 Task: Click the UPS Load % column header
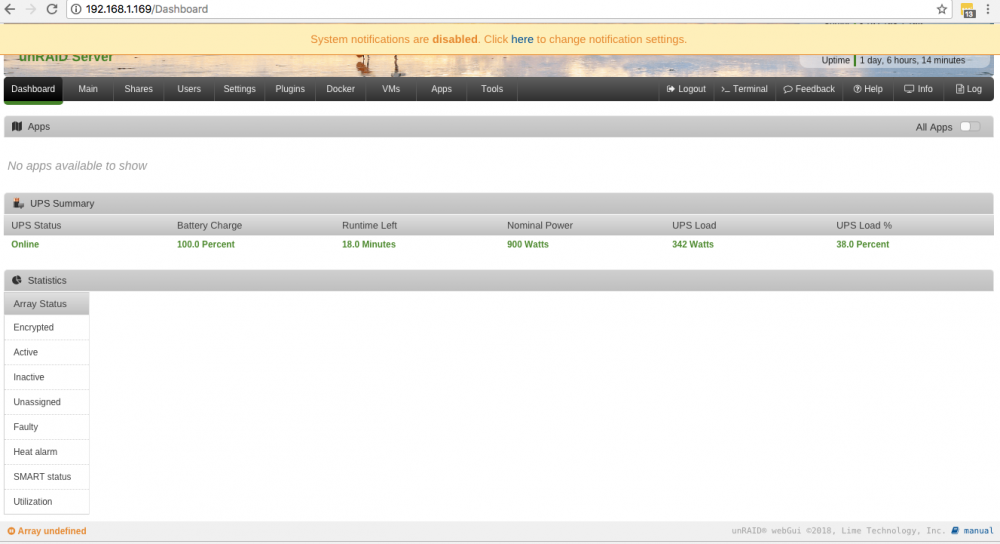[x=864, y=225]
